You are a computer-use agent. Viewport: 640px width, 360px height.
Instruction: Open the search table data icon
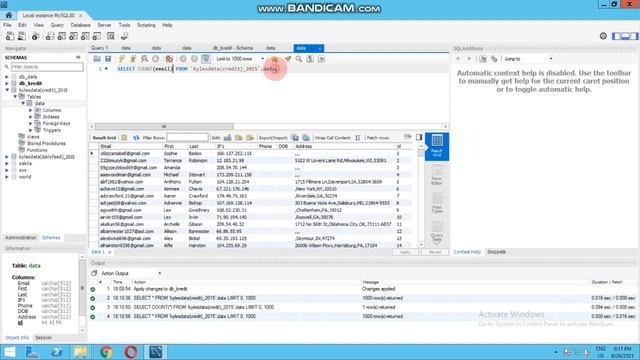tap(111, 36)
